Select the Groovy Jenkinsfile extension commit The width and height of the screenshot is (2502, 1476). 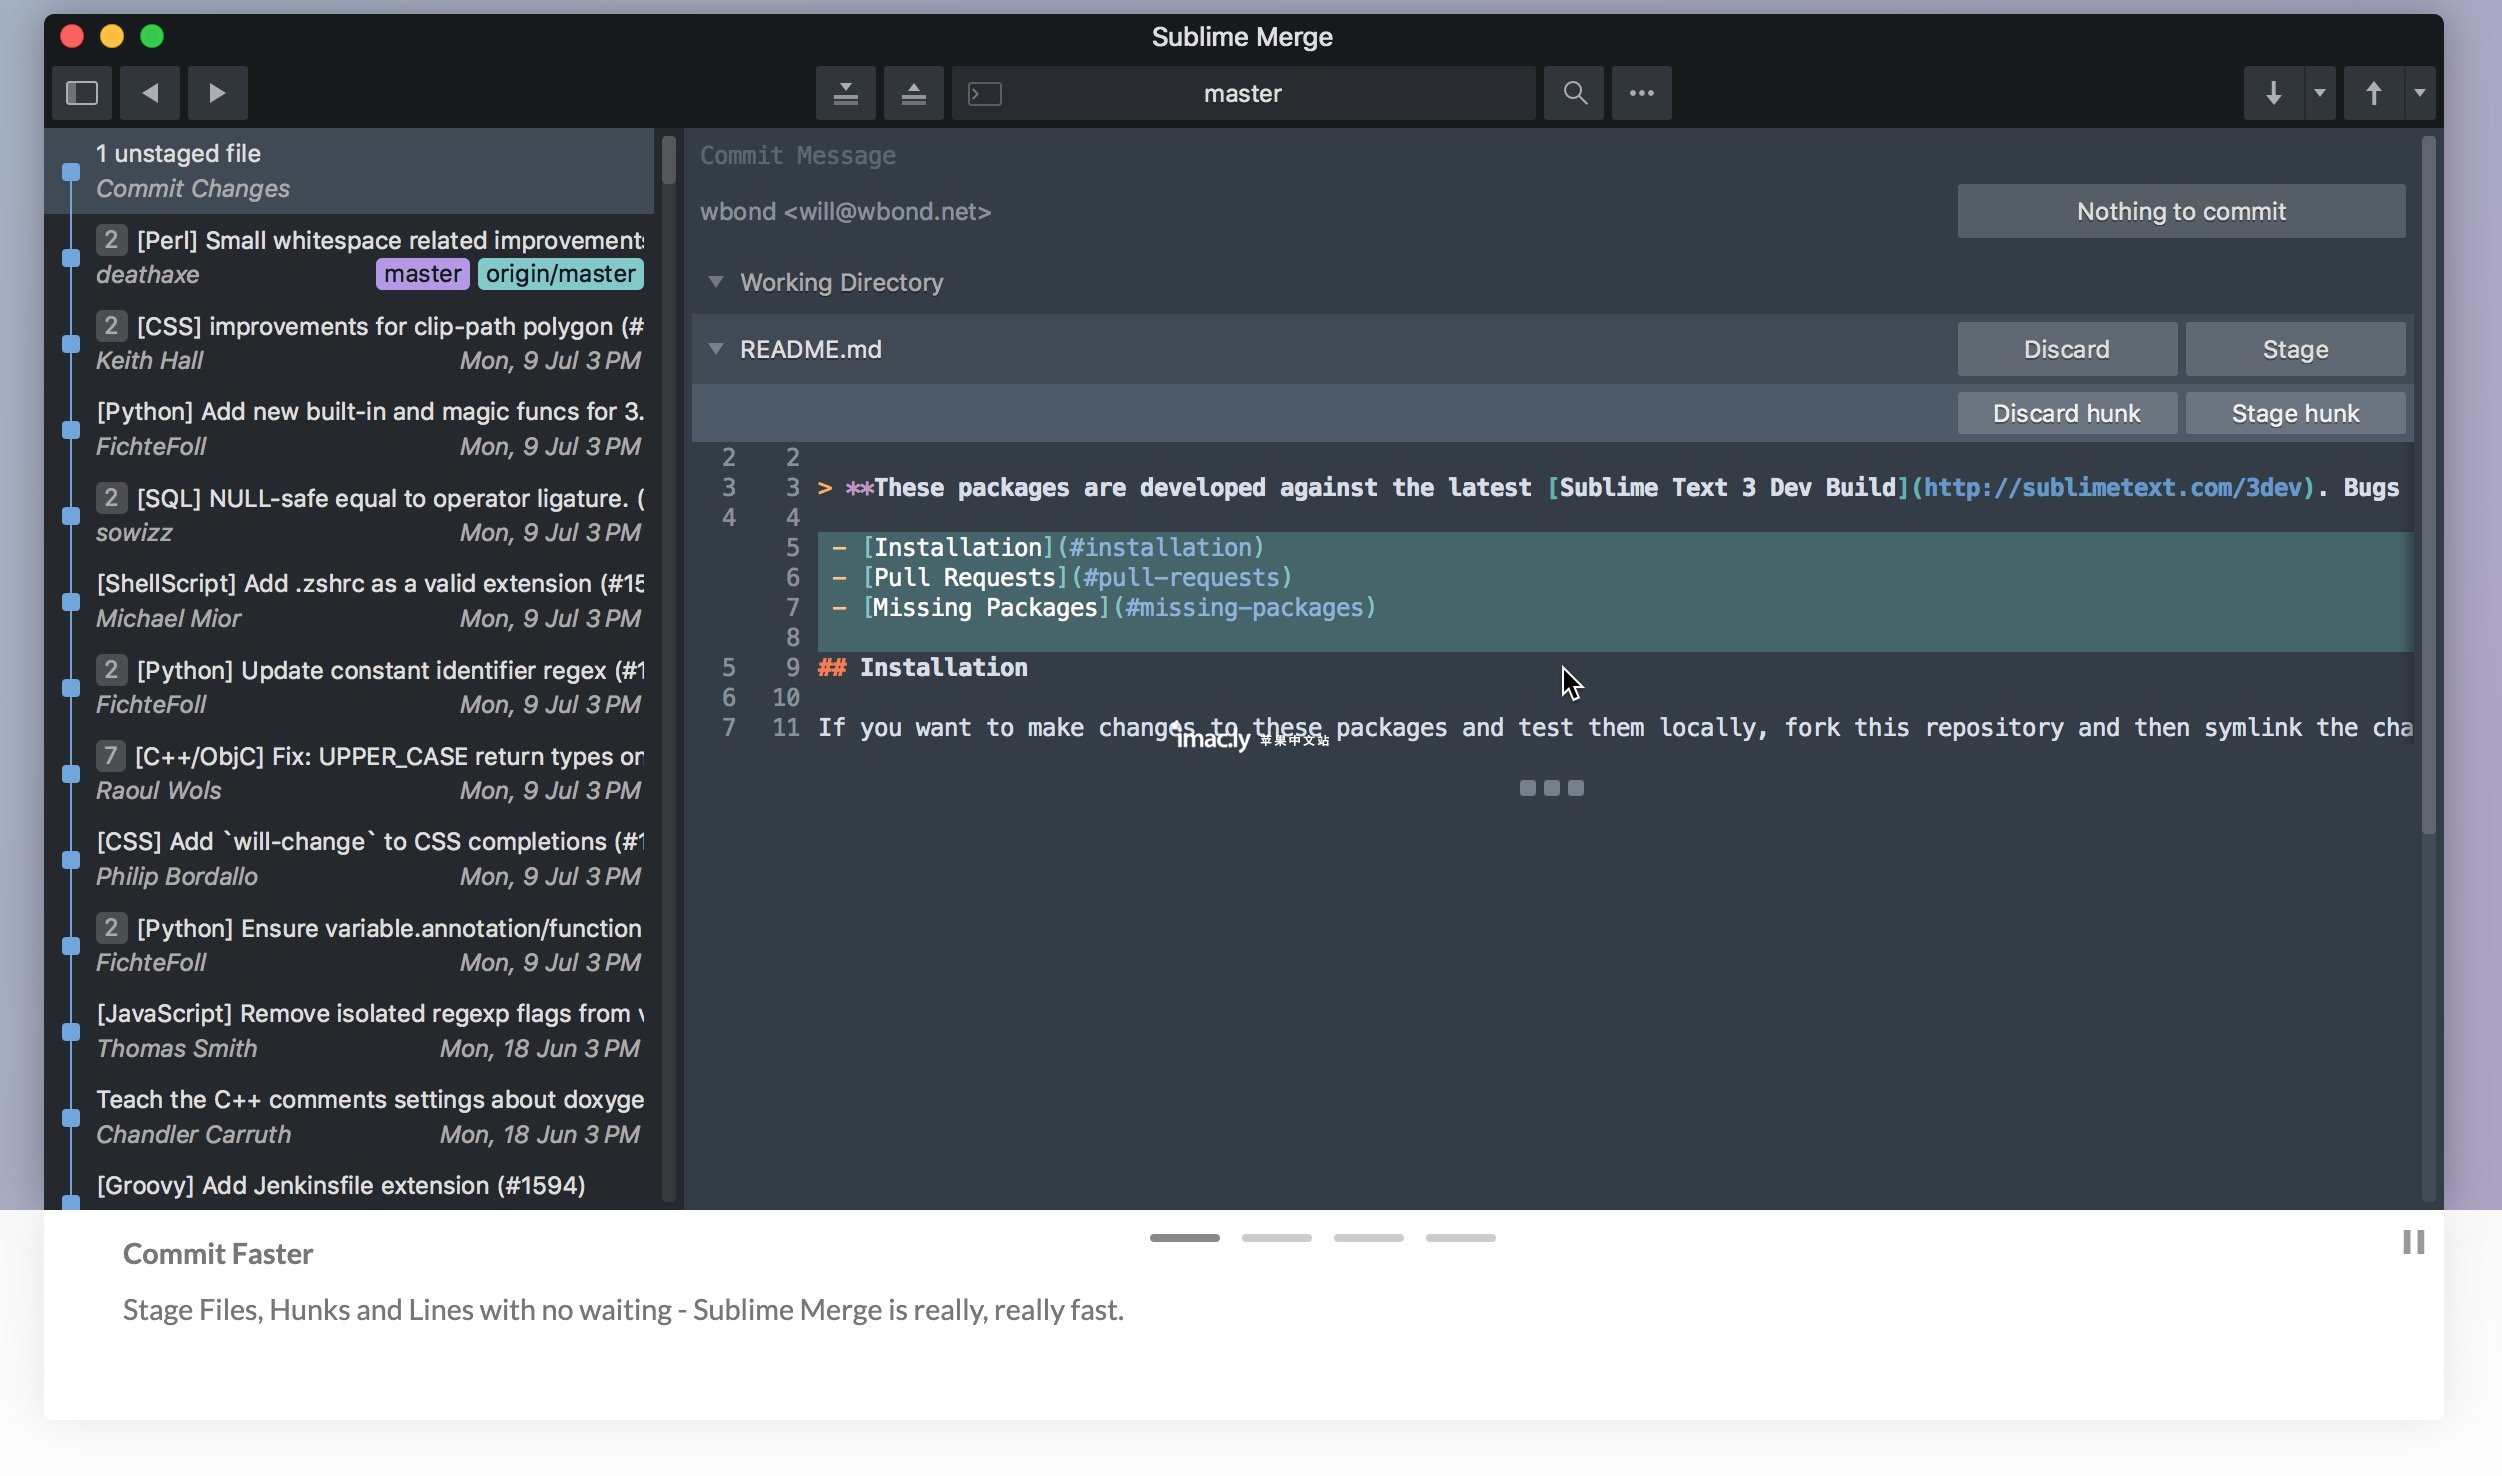point(350,1186)
